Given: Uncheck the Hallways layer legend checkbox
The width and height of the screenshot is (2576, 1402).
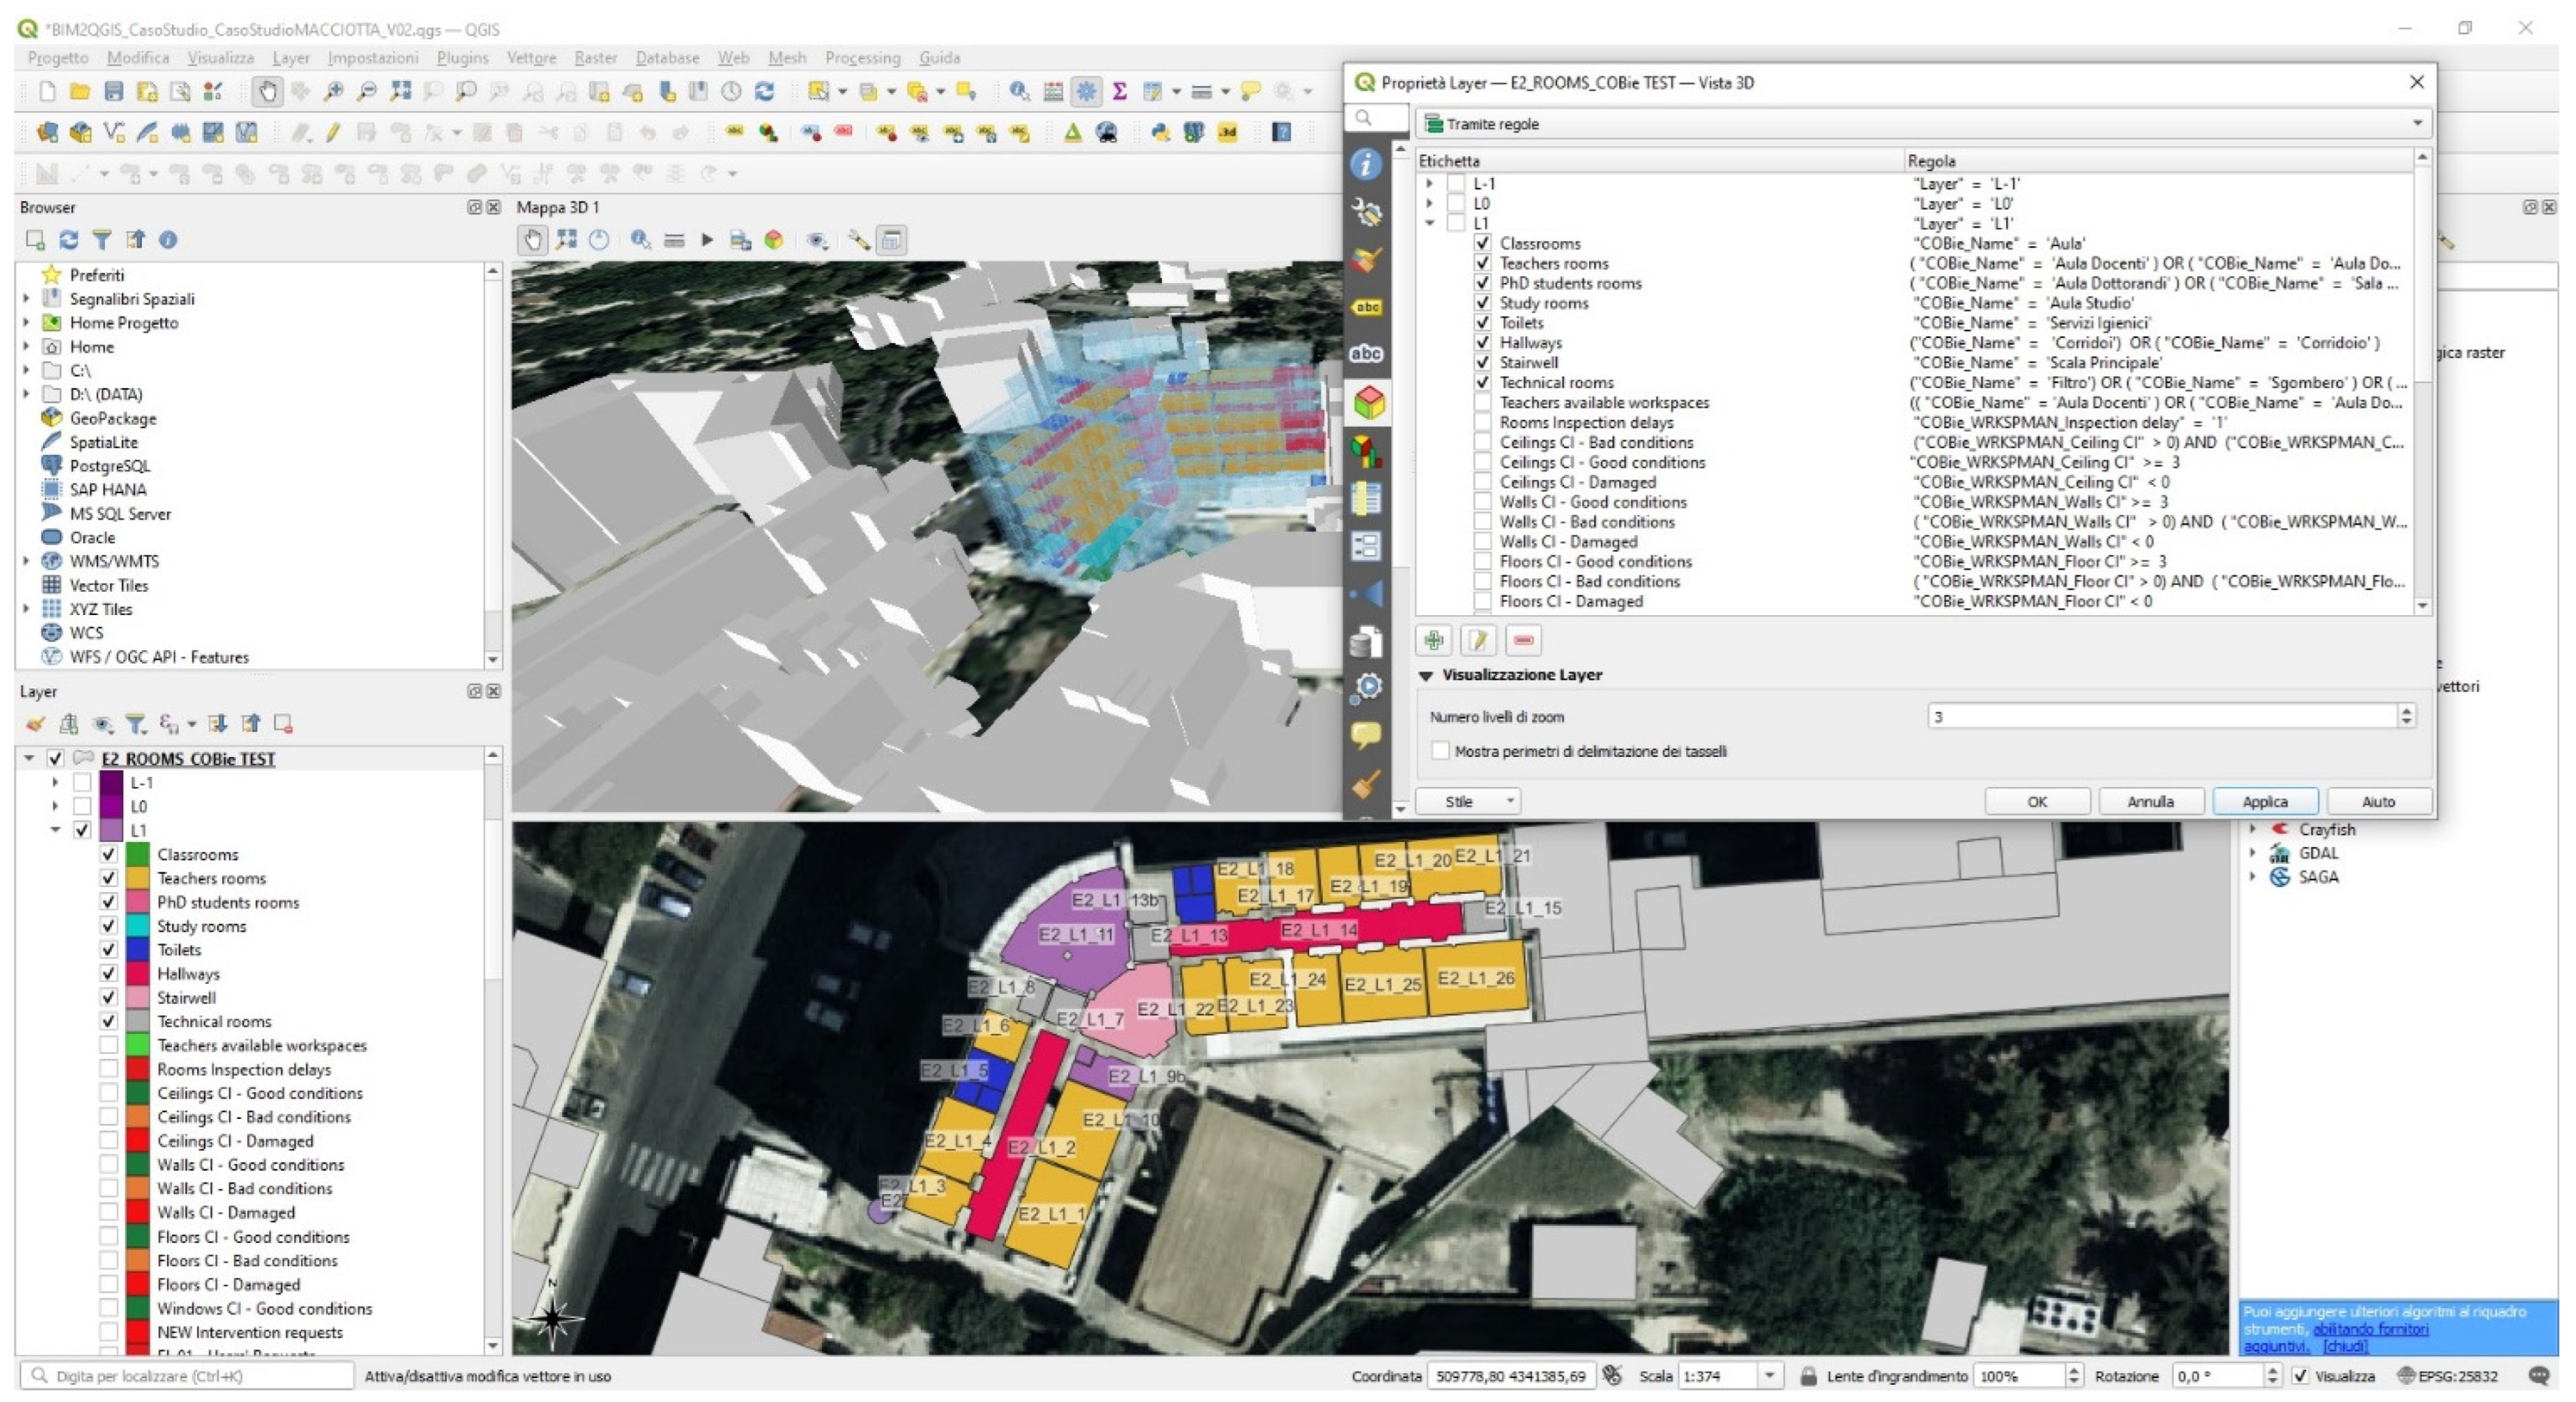Looking at the screenshot, I should [x=109, y=974].
